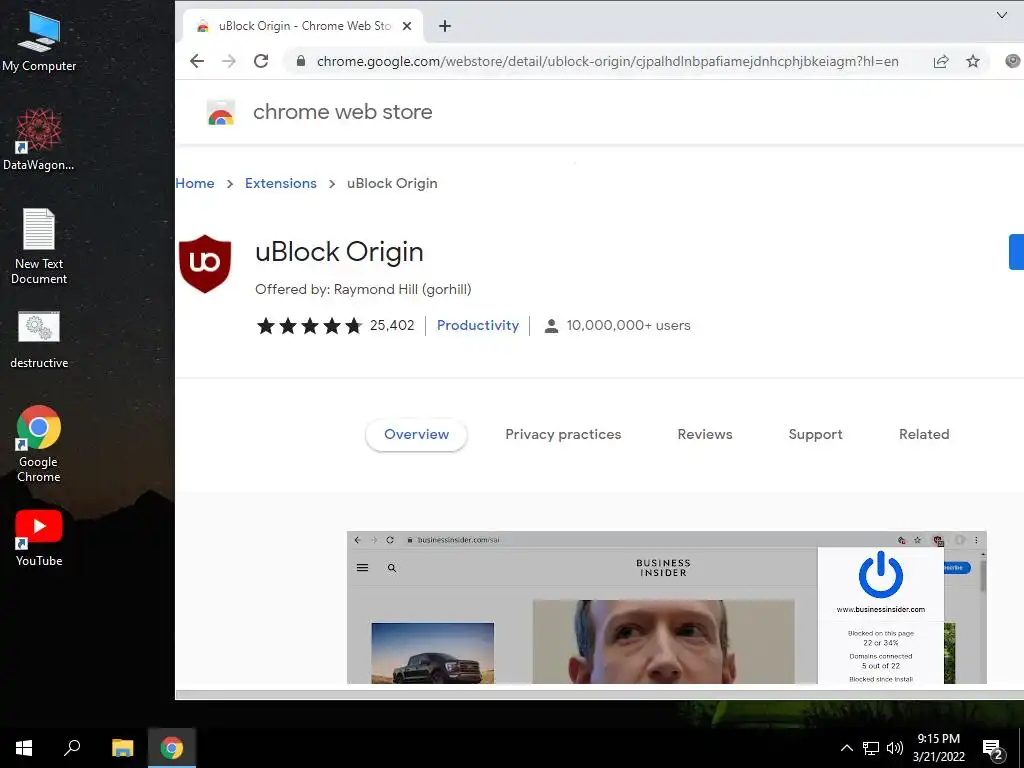Viewport: 1024px width, 768px height.
Task: Open network status tray icon
Action: (871, 748)
